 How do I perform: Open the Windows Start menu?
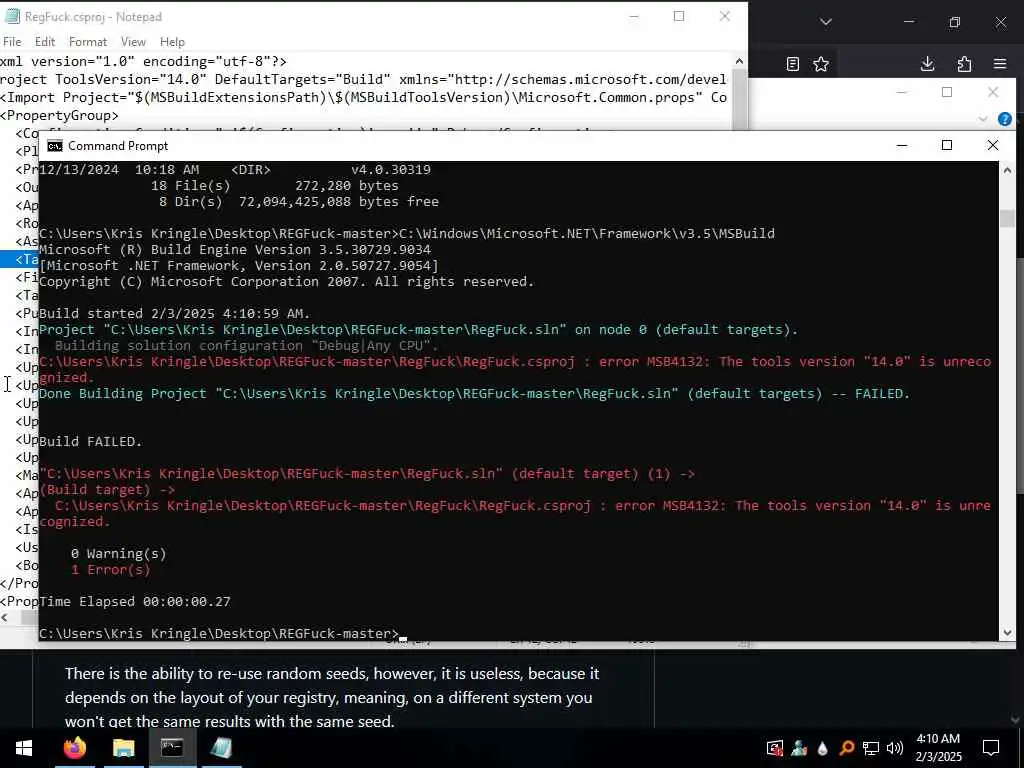click(24, 748)
